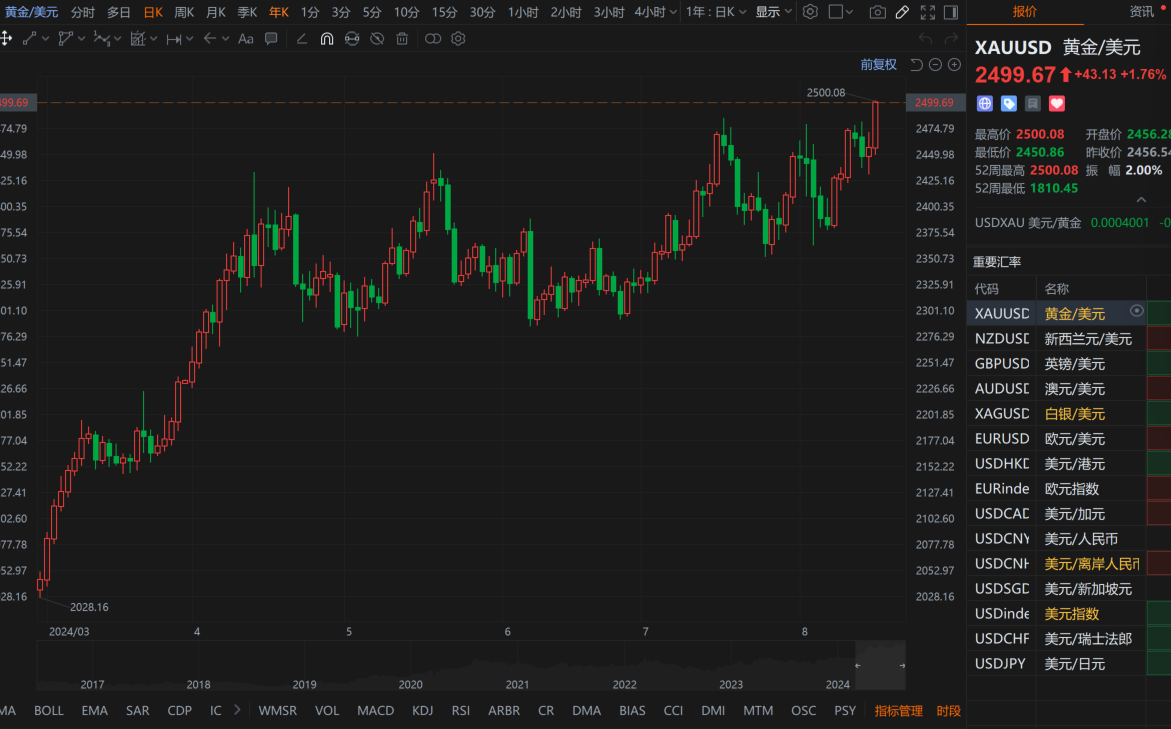Click the camera screenshot icon

coord(877,12)
